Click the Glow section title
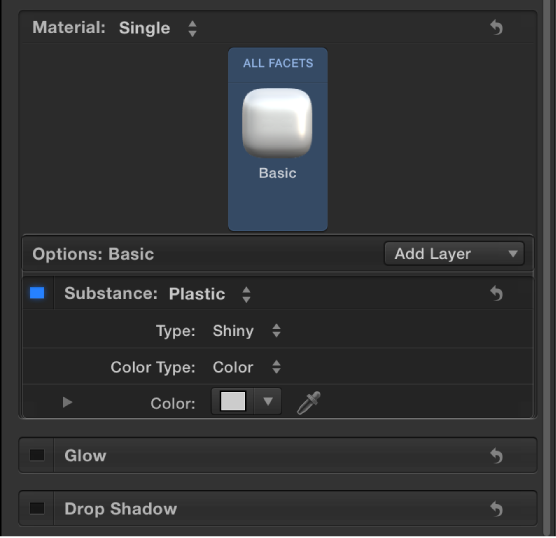This screenshot has height=538, width=556. [85, 456]
